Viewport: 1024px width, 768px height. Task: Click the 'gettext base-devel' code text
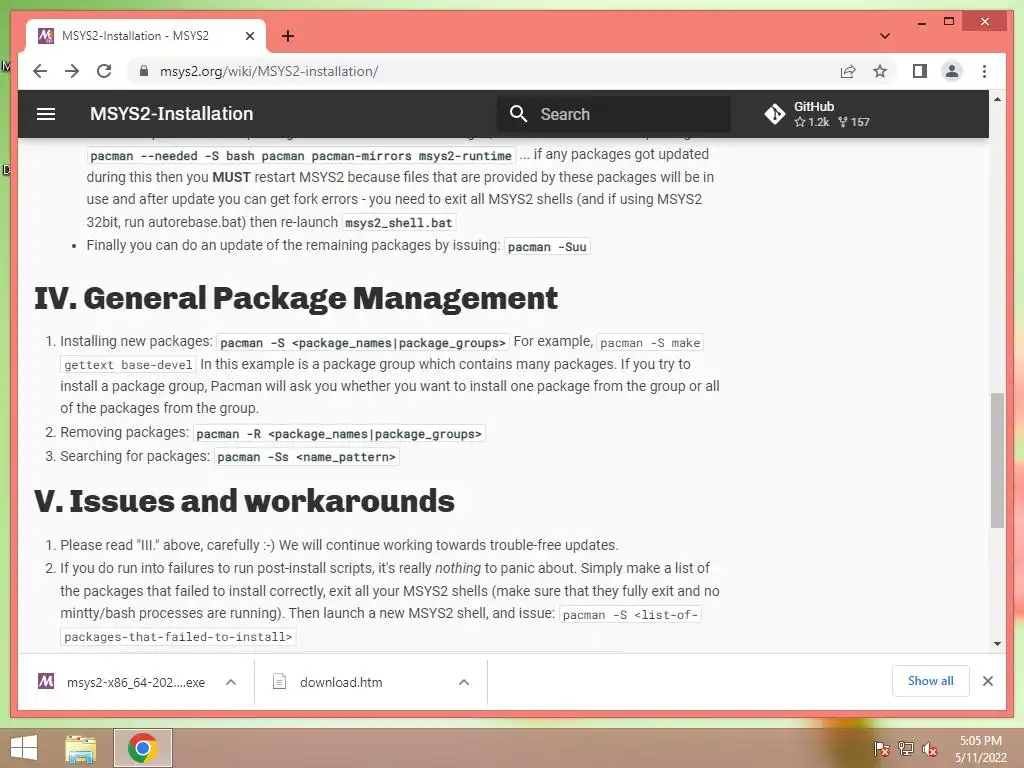tap(128, 364)
